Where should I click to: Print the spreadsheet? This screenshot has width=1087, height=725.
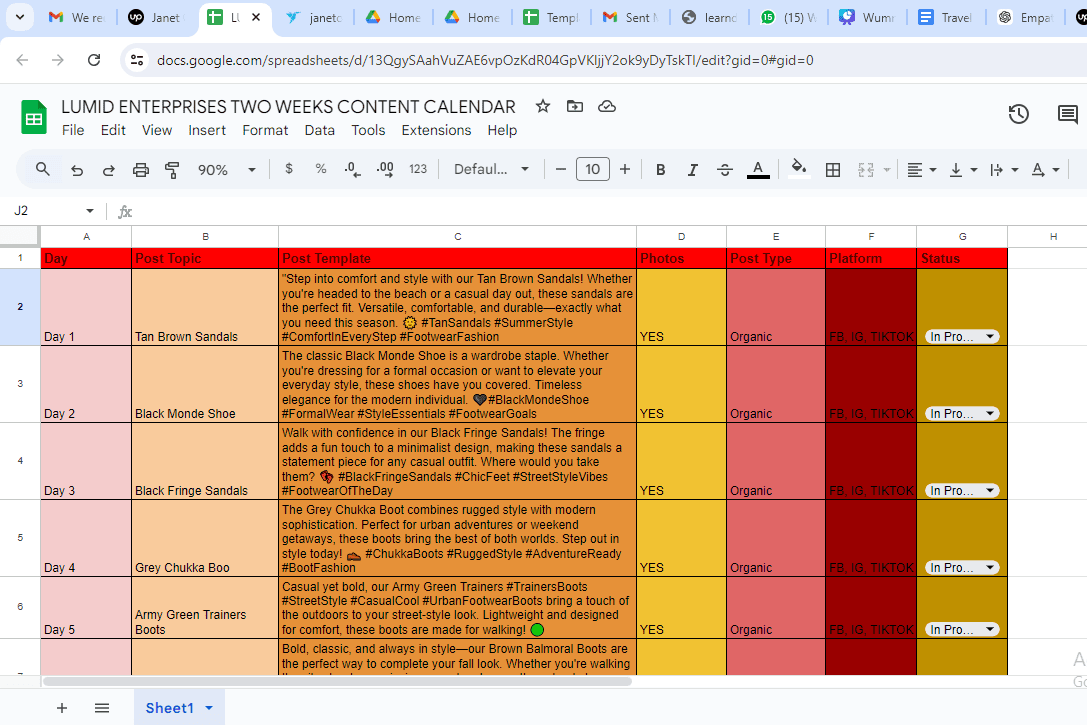[141, 170]
